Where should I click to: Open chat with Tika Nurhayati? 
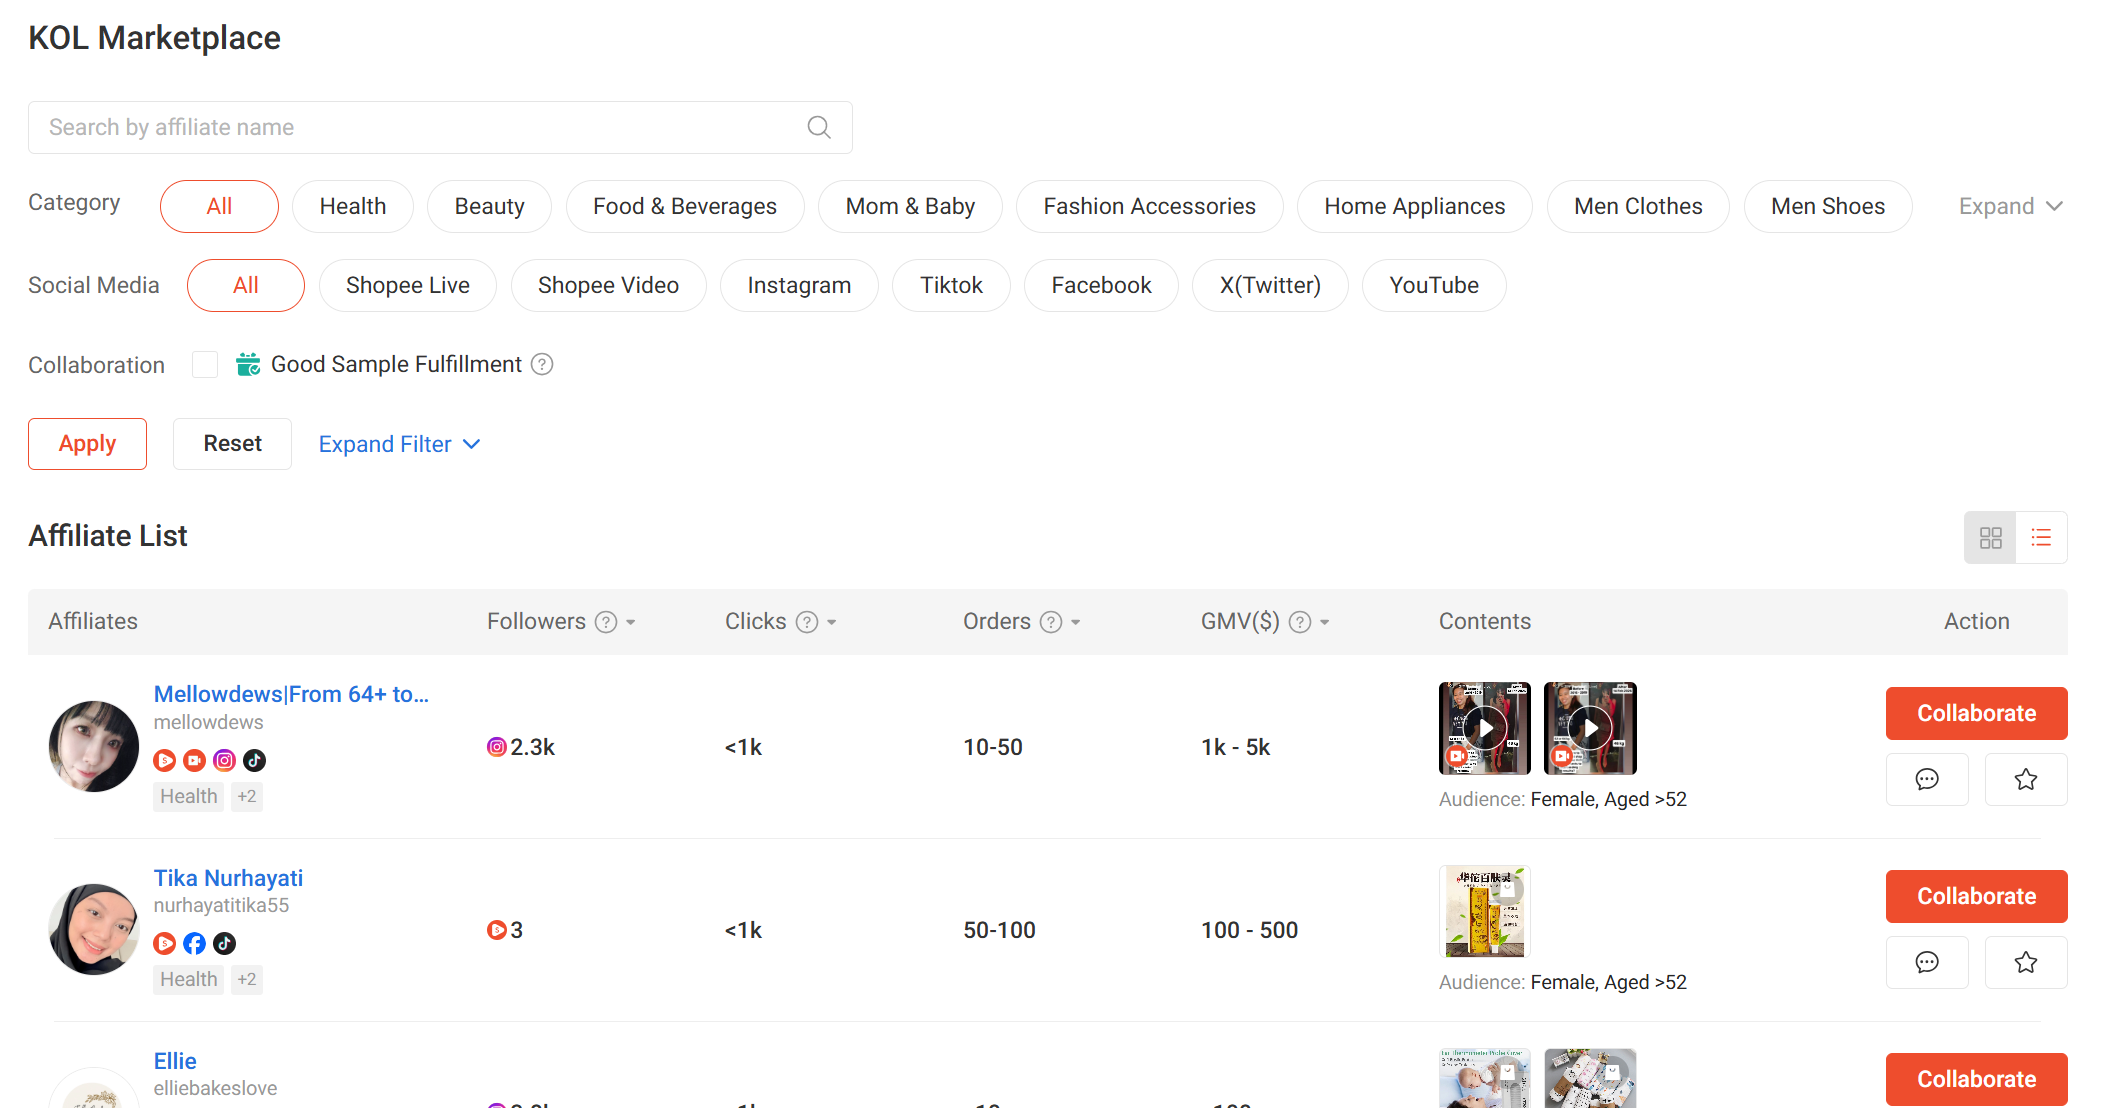(x=1927, y=962)
